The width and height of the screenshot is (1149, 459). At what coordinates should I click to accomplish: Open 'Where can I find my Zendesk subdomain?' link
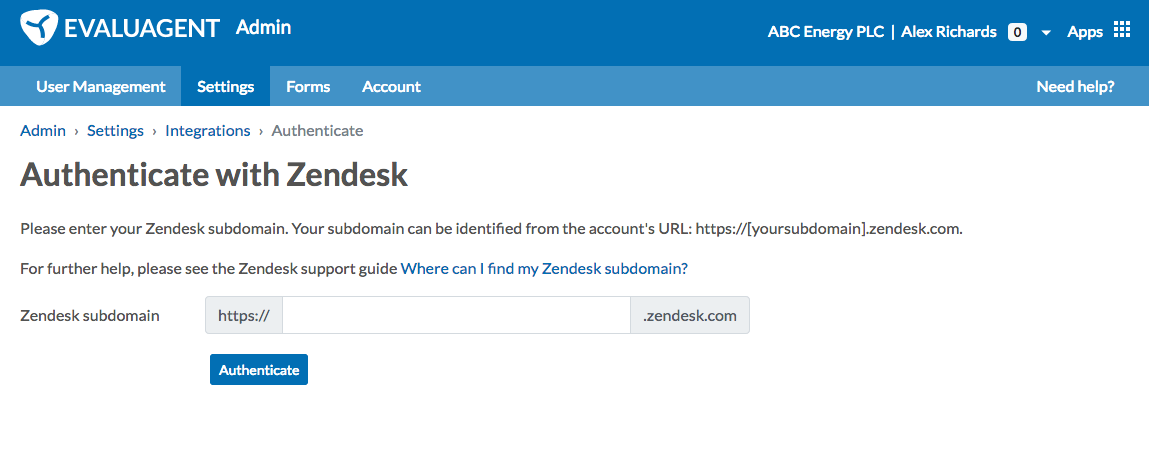544,268
